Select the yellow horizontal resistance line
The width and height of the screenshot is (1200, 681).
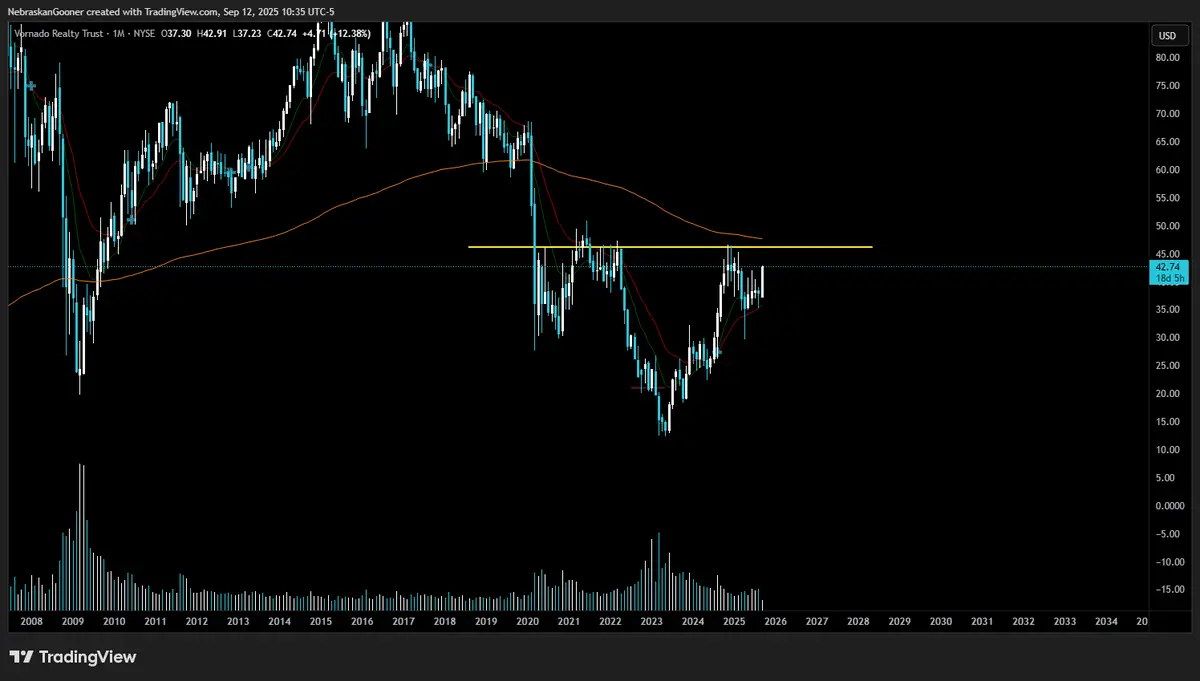(x=670, y=247)
